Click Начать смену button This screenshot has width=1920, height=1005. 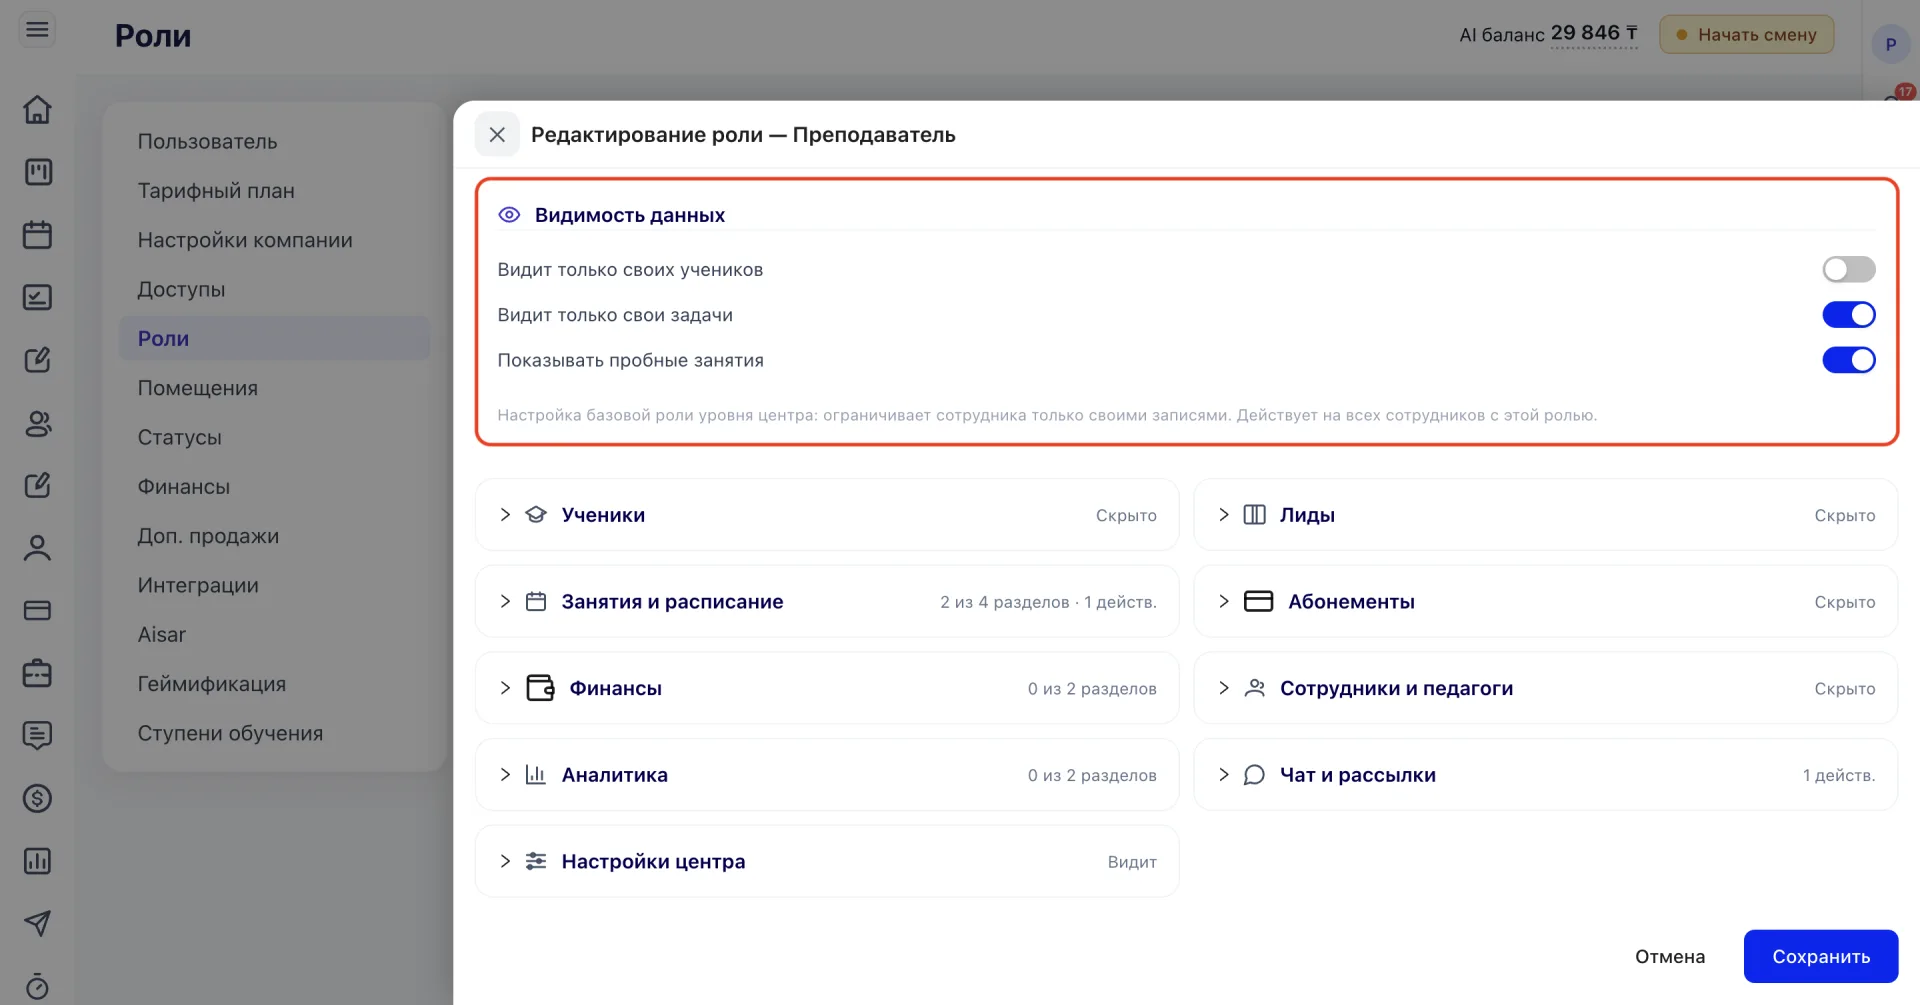(x=1746, y=35)
